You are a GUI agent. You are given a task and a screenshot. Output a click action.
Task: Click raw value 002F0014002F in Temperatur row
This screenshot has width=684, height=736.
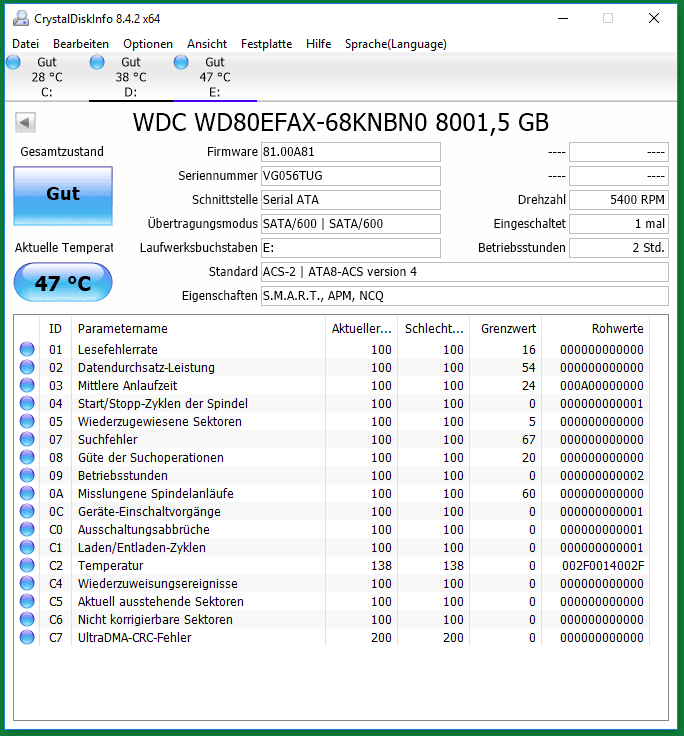603,566
